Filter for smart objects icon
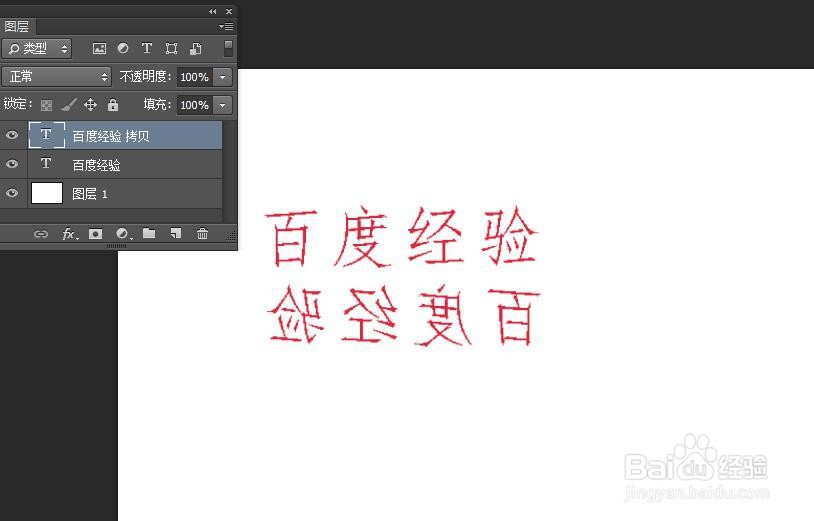Viewport: 814px width, 521px height. click(196, 49)
